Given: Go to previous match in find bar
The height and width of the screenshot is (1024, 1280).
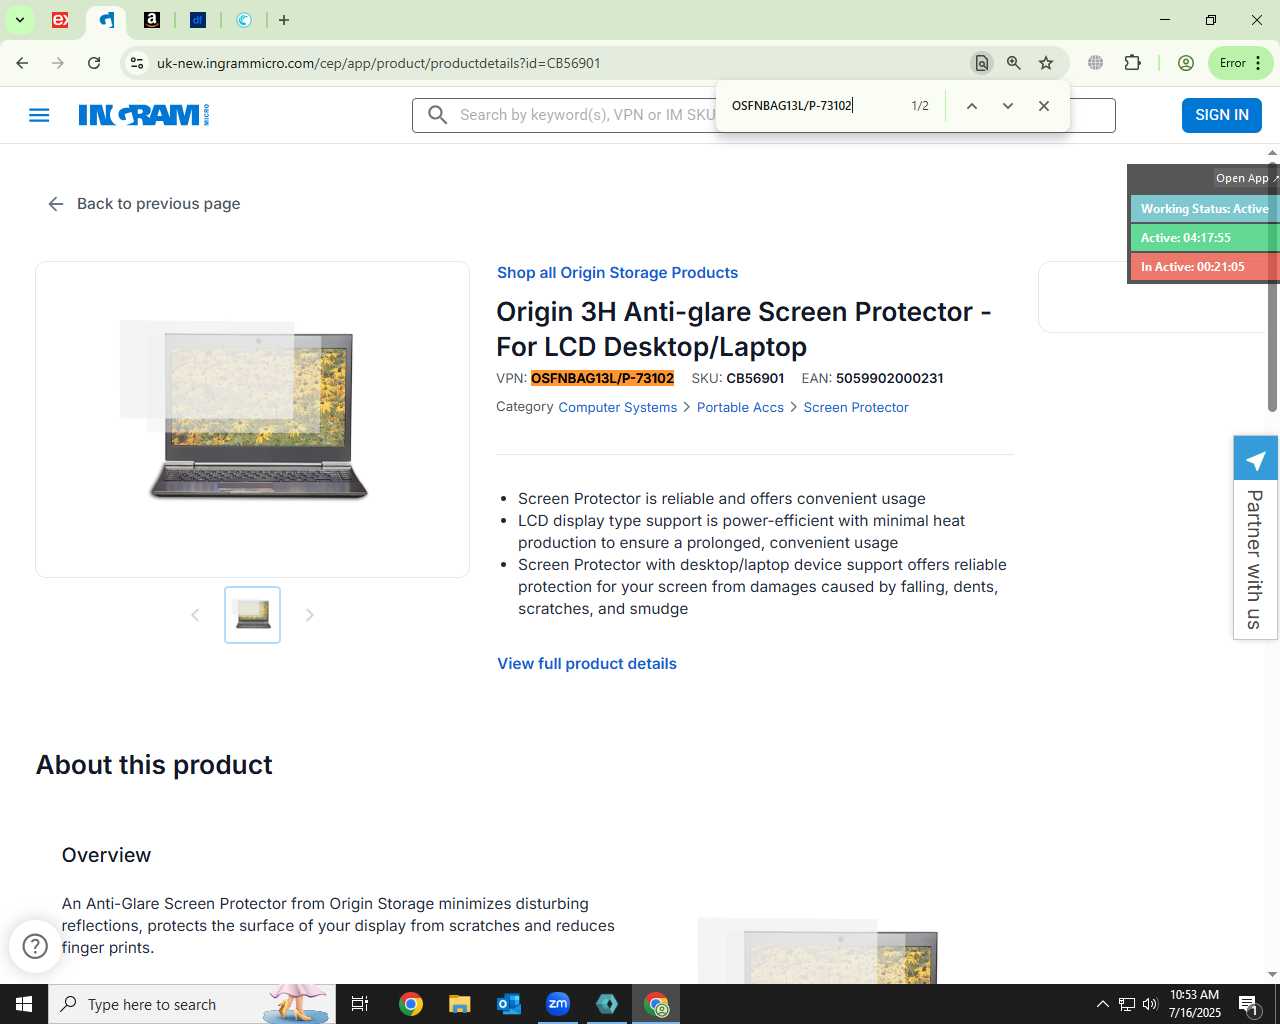Looking at the screenshot, I should [x=971, y=106].
